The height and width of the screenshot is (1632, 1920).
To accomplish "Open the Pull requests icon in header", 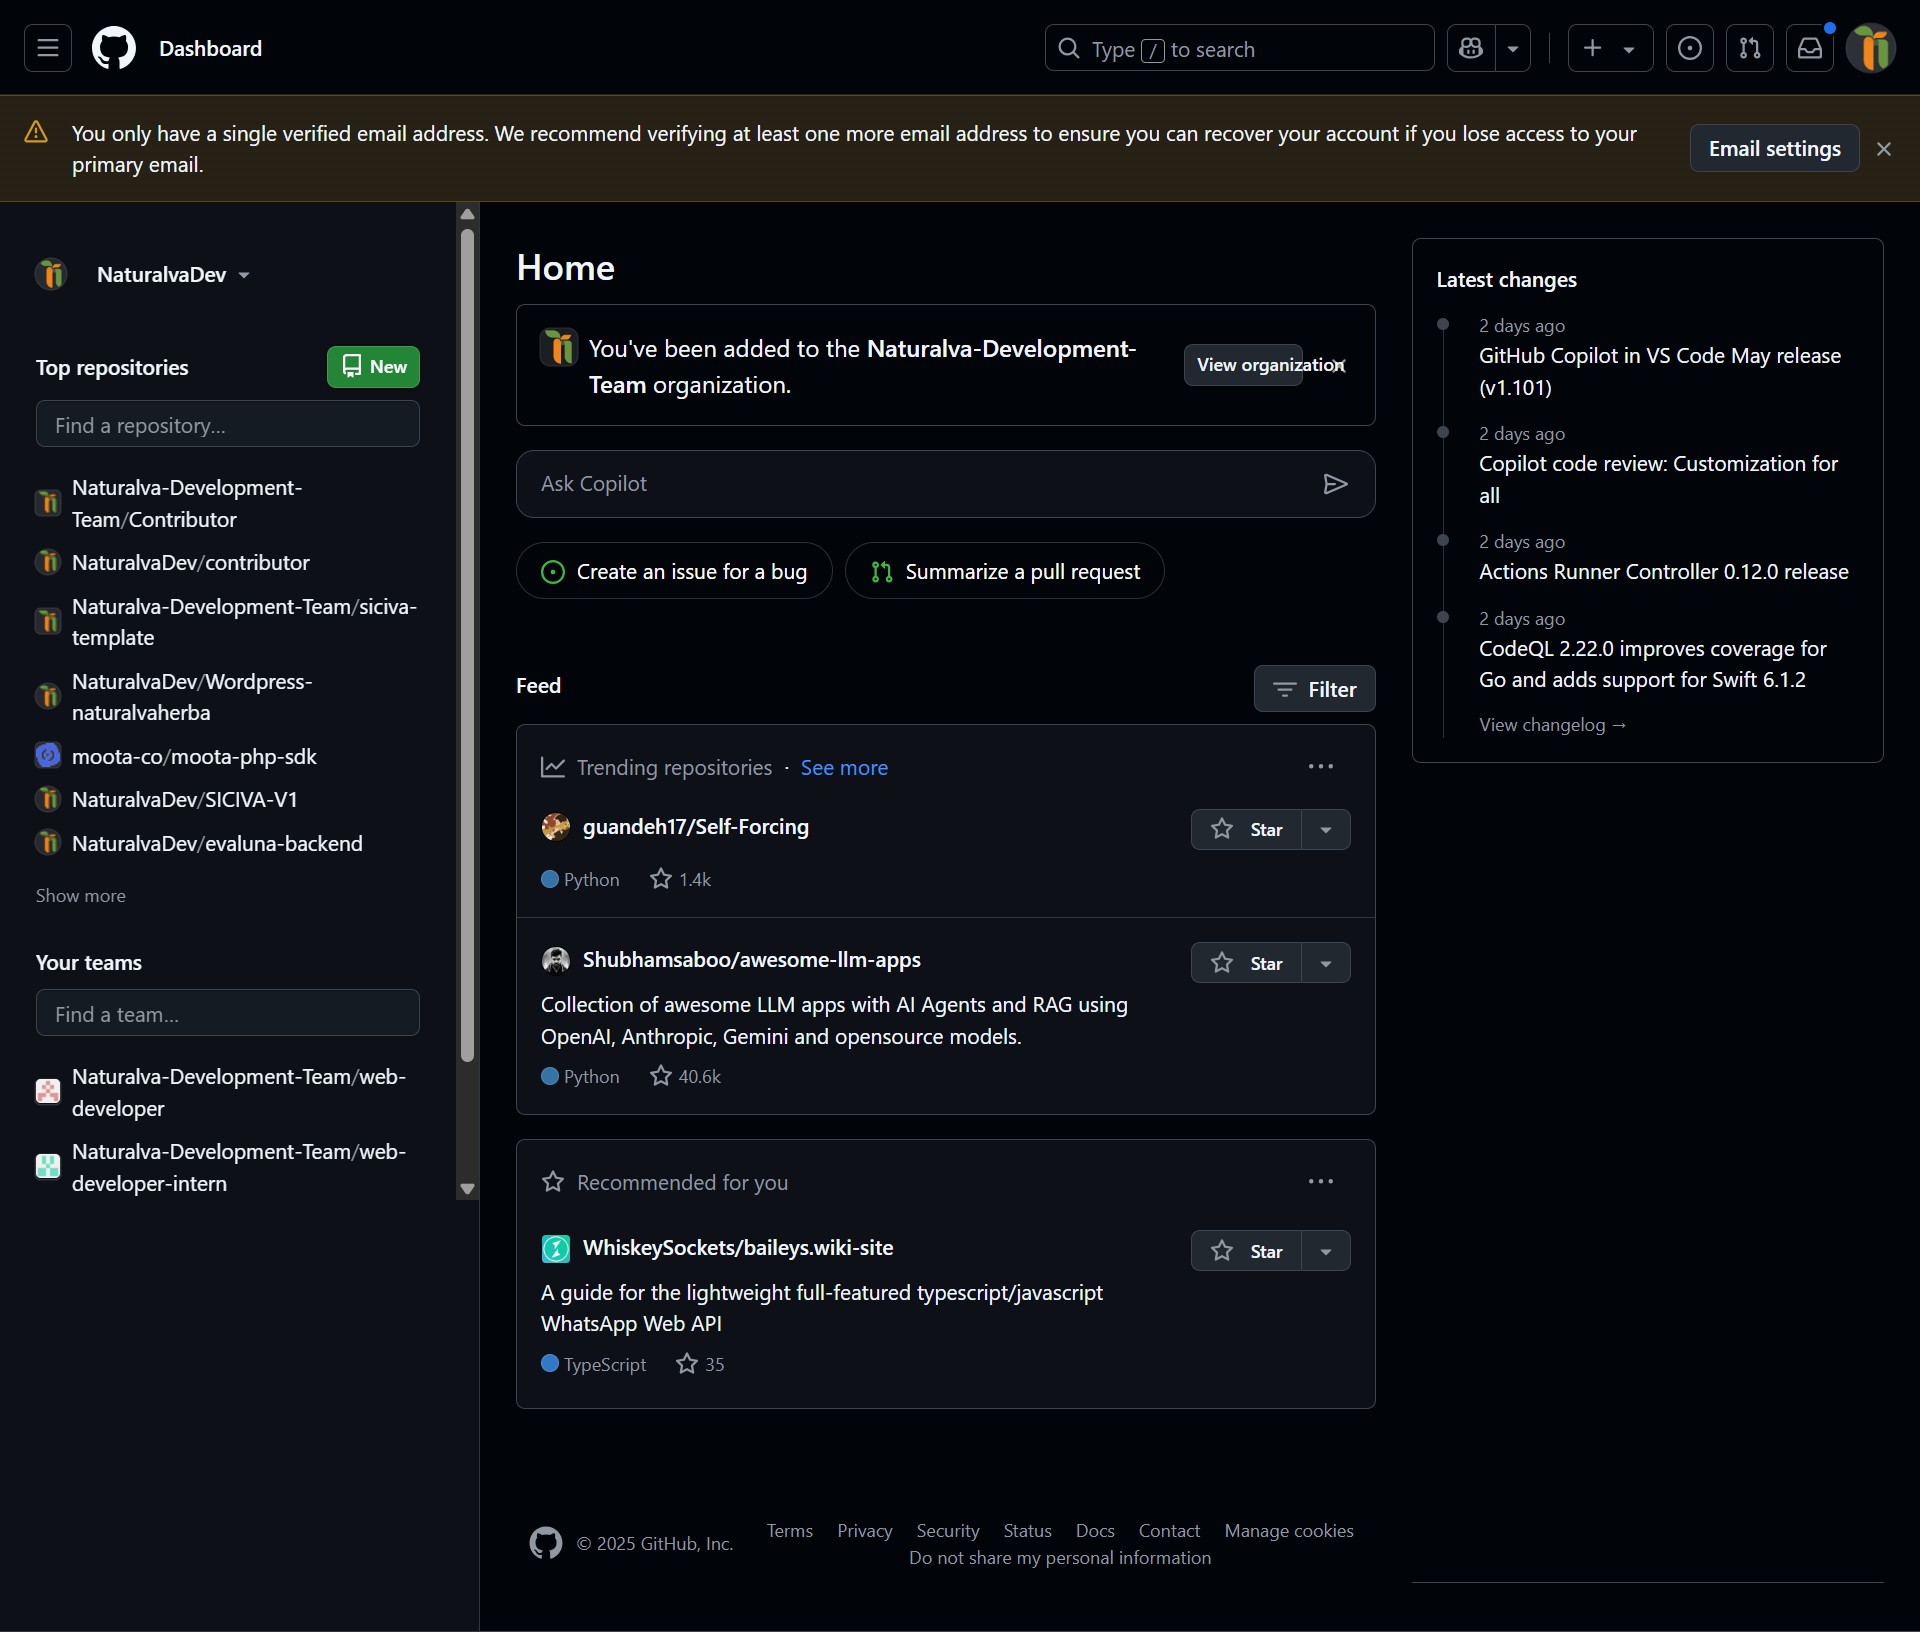I will tap(1750, 48).
